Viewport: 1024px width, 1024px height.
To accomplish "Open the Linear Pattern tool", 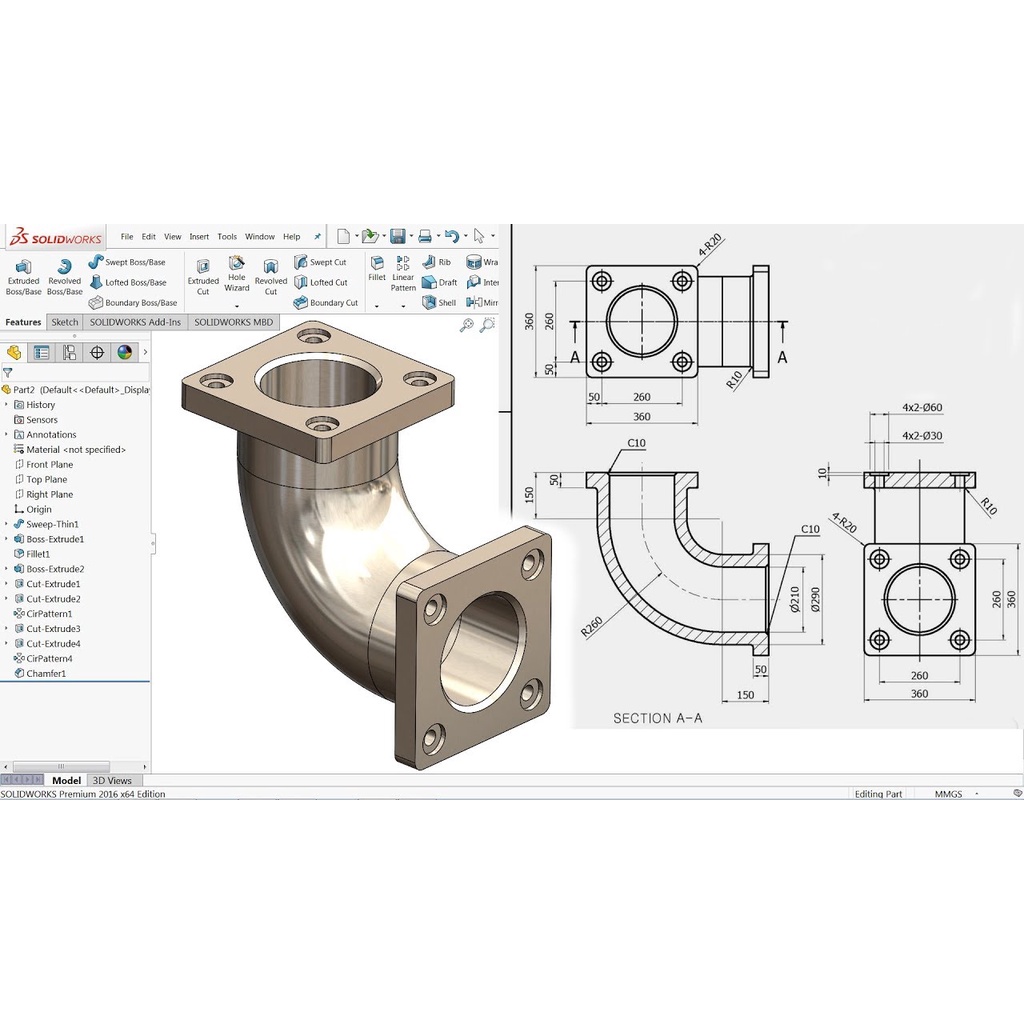I will [402, 276].
